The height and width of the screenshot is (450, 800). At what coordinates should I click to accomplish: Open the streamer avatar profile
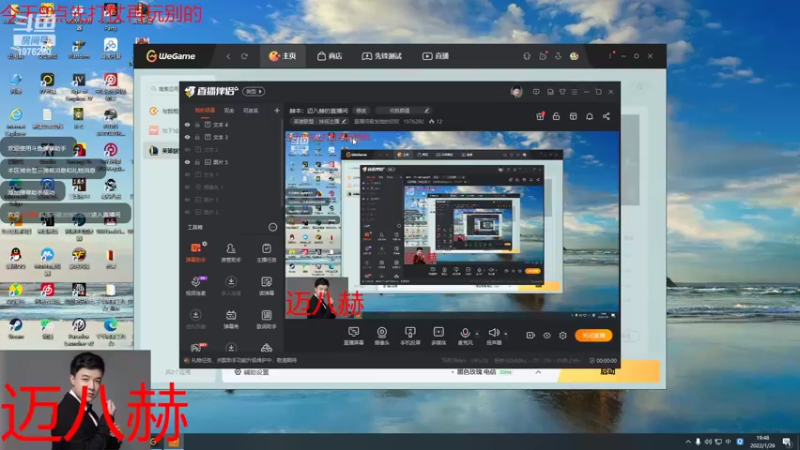point(516,92)
